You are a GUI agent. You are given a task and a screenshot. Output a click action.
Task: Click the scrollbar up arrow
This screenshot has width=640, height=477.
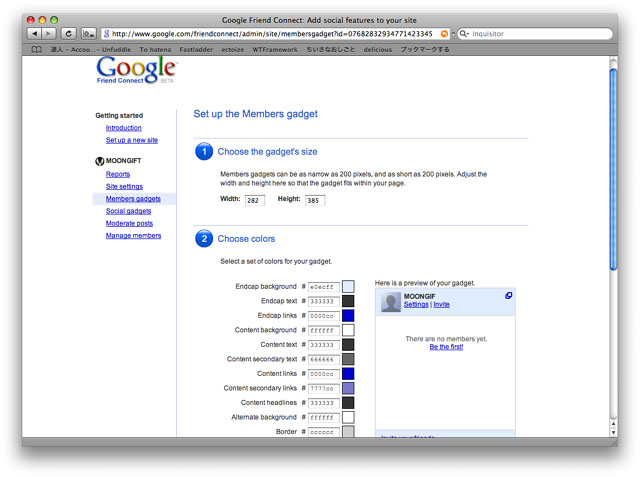point(613,424)
